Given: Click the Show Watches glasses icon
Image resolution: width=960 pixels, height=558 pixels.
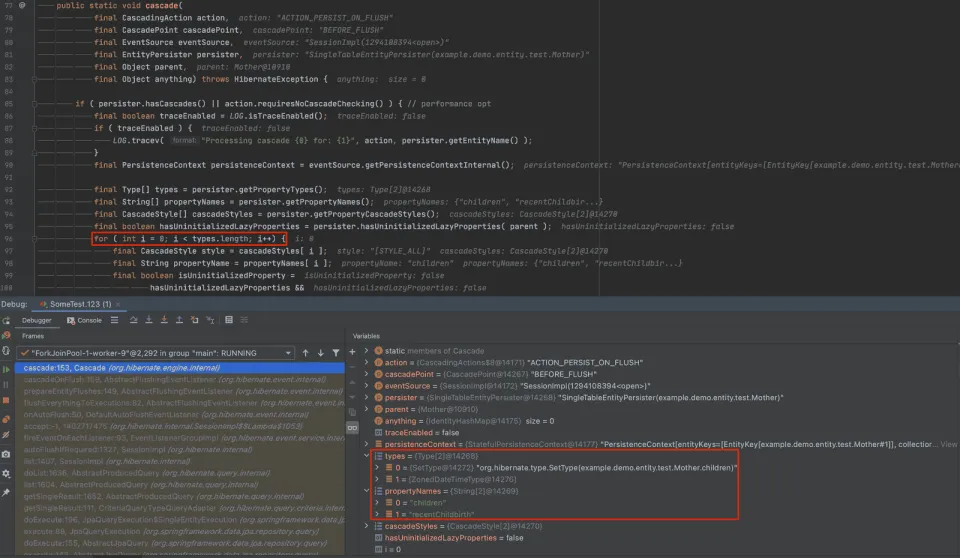Looking at the screenshot, I should [353, 428].
